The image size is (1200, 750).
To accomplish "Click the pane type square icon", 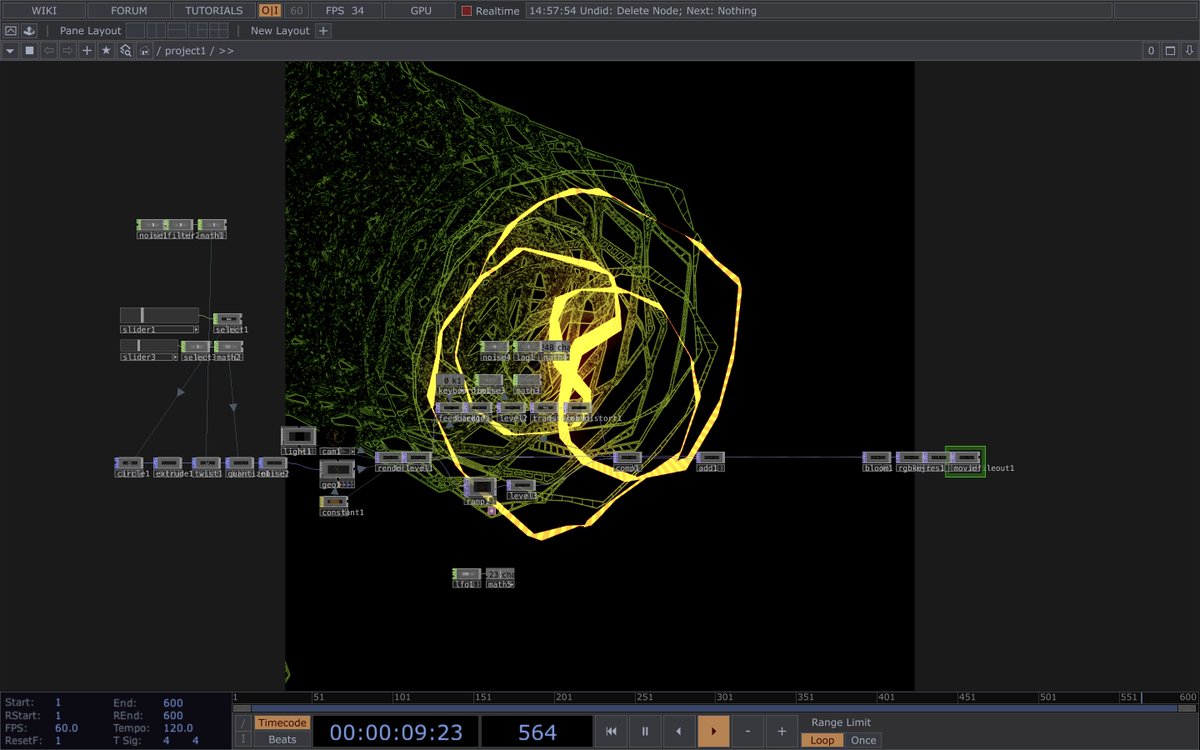I will (x=30, y=50).
